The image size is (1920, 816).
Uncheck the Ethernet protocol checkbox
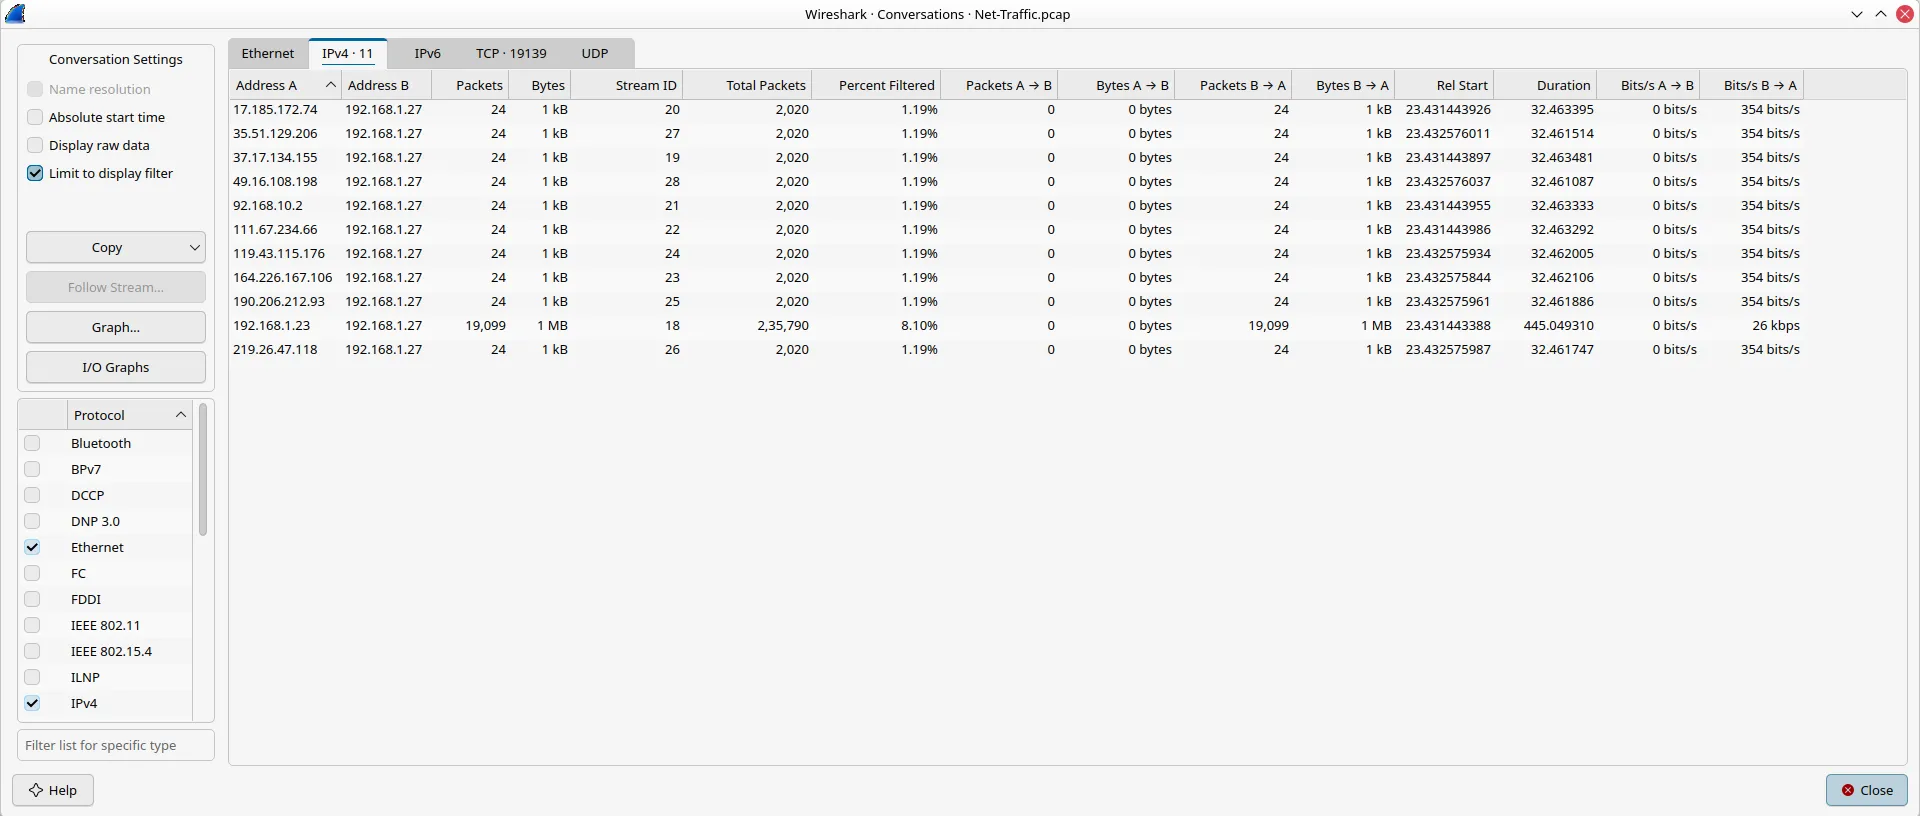click(x=32, y=547)
